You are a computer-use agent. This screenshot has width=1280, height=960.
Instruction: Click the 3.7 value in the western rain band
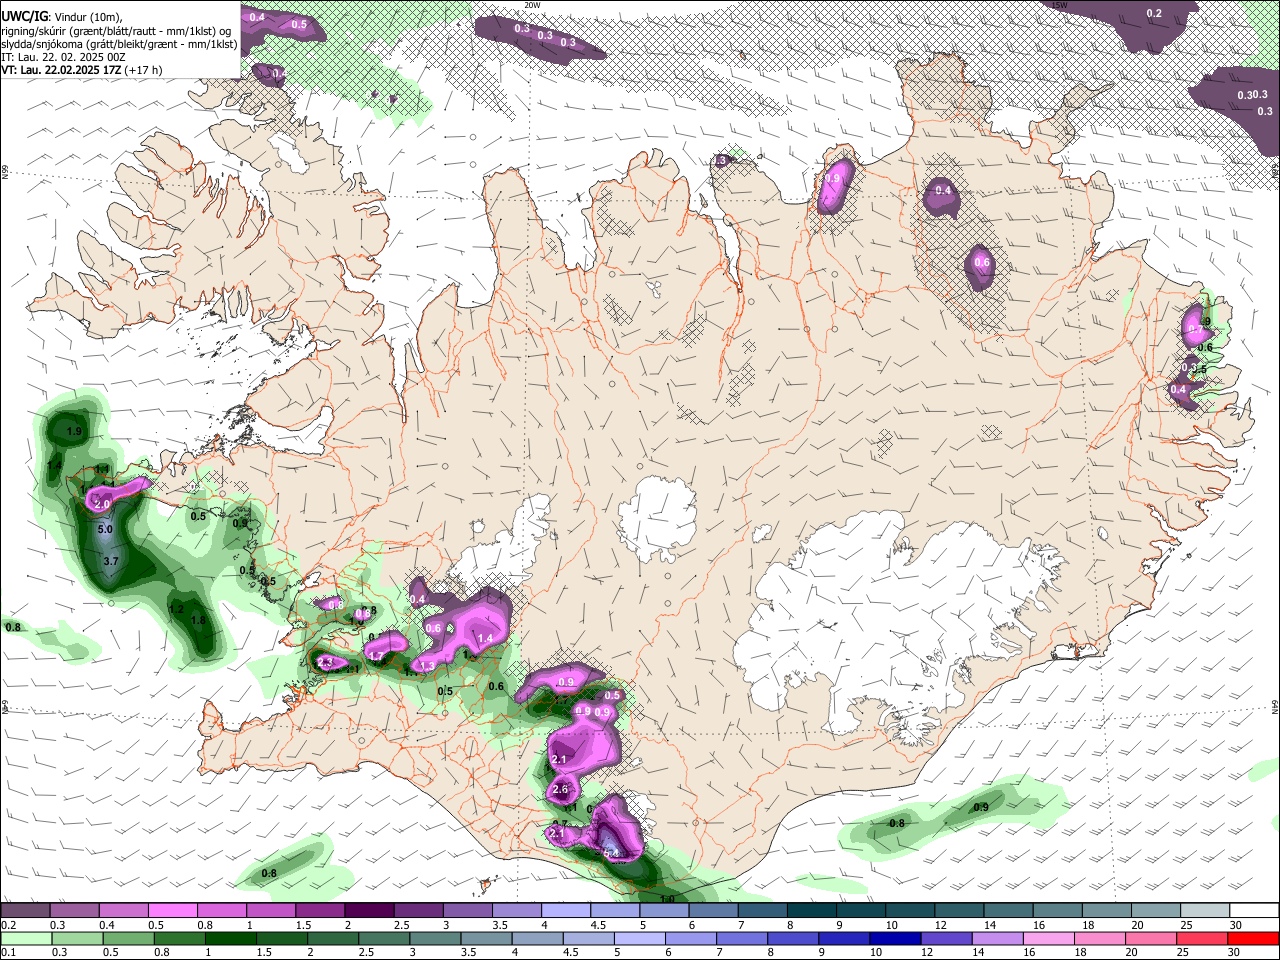pos(111,562)
